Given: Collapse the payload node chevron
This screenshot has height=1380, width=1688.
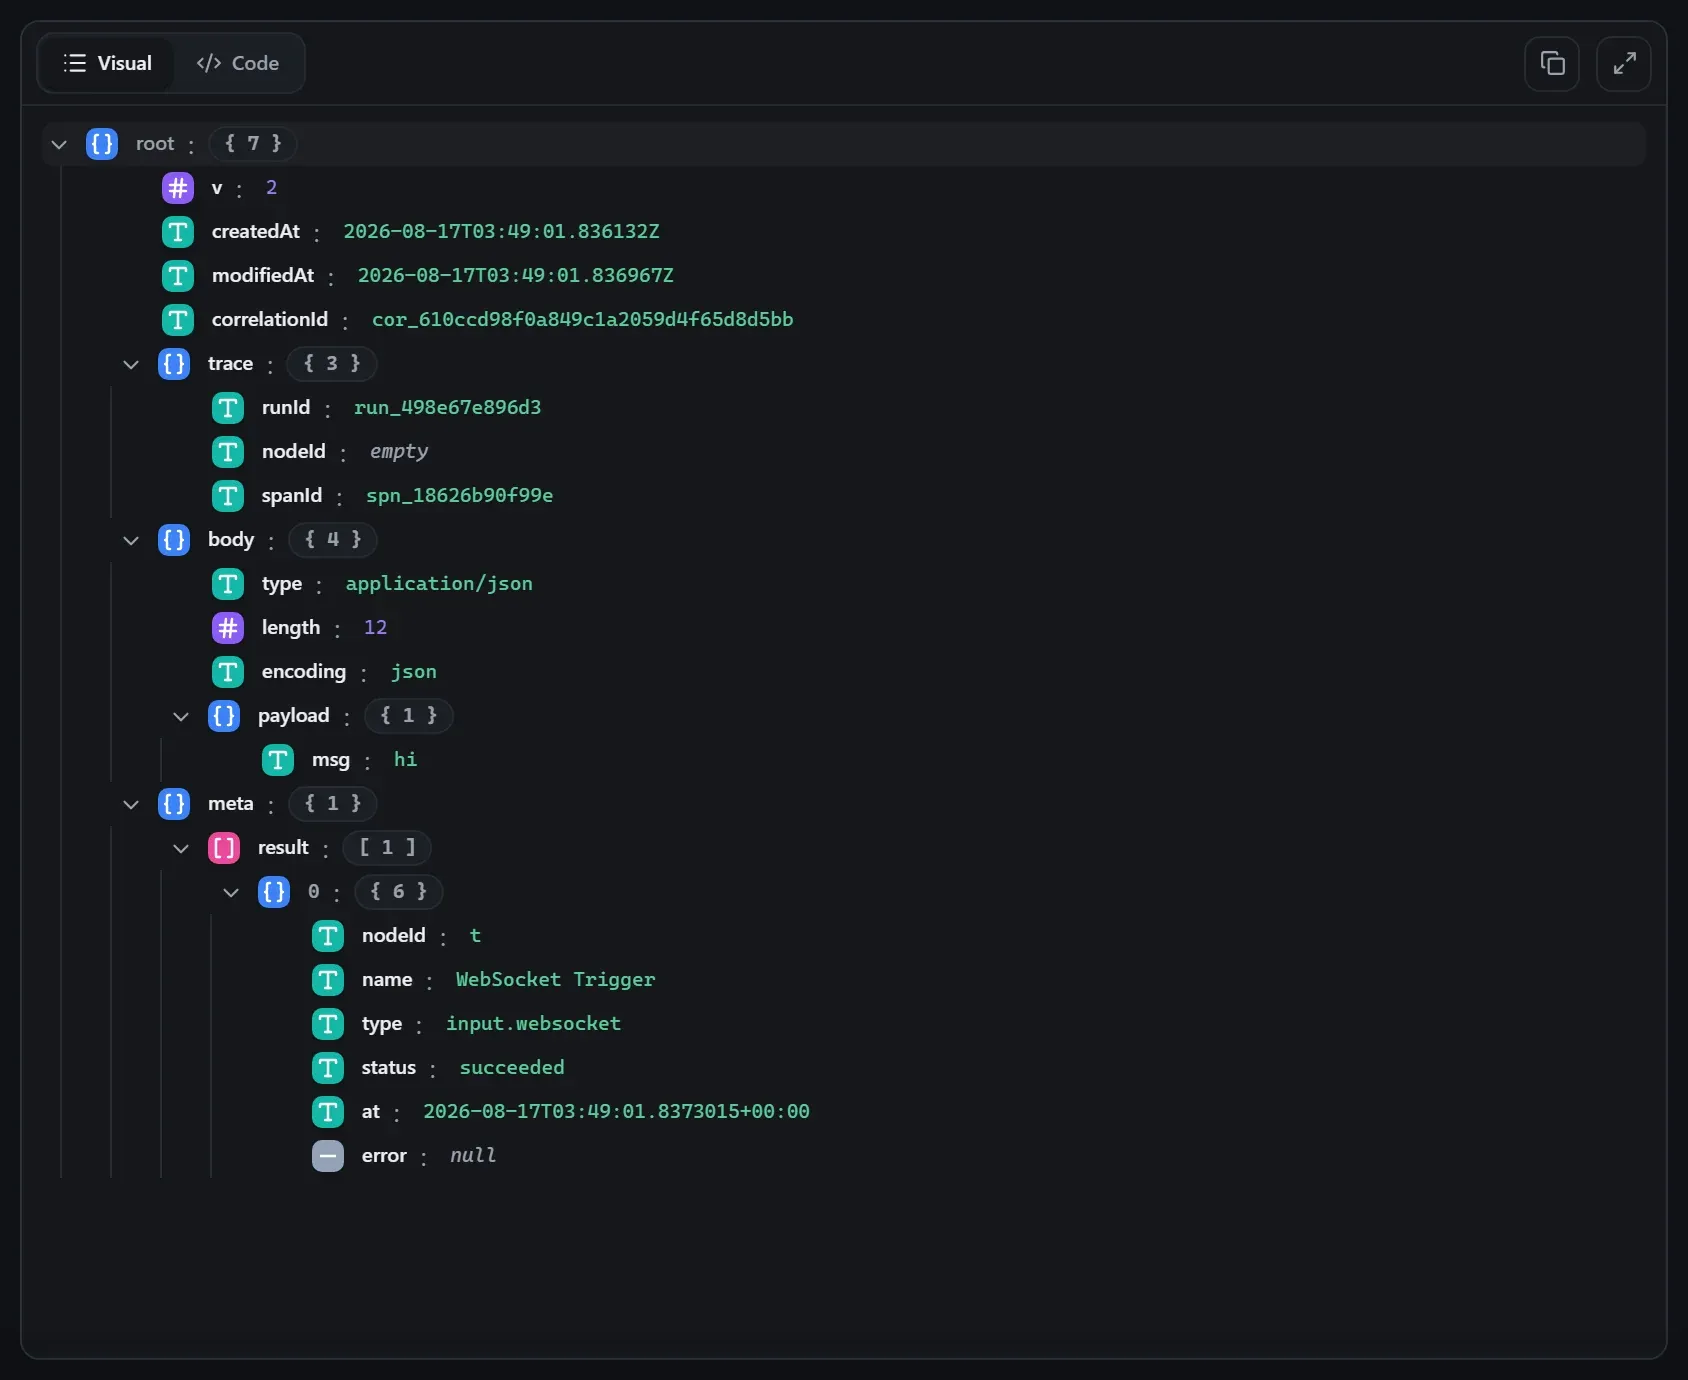Looking at the screenshot, I should [181, 716].
